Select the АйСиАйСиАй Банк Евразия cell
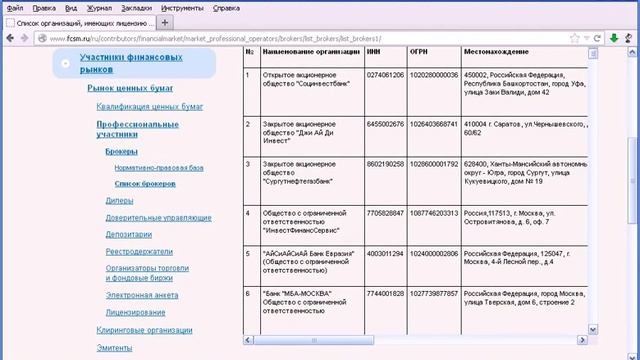 pyautogui.click(x=312, y=266)
